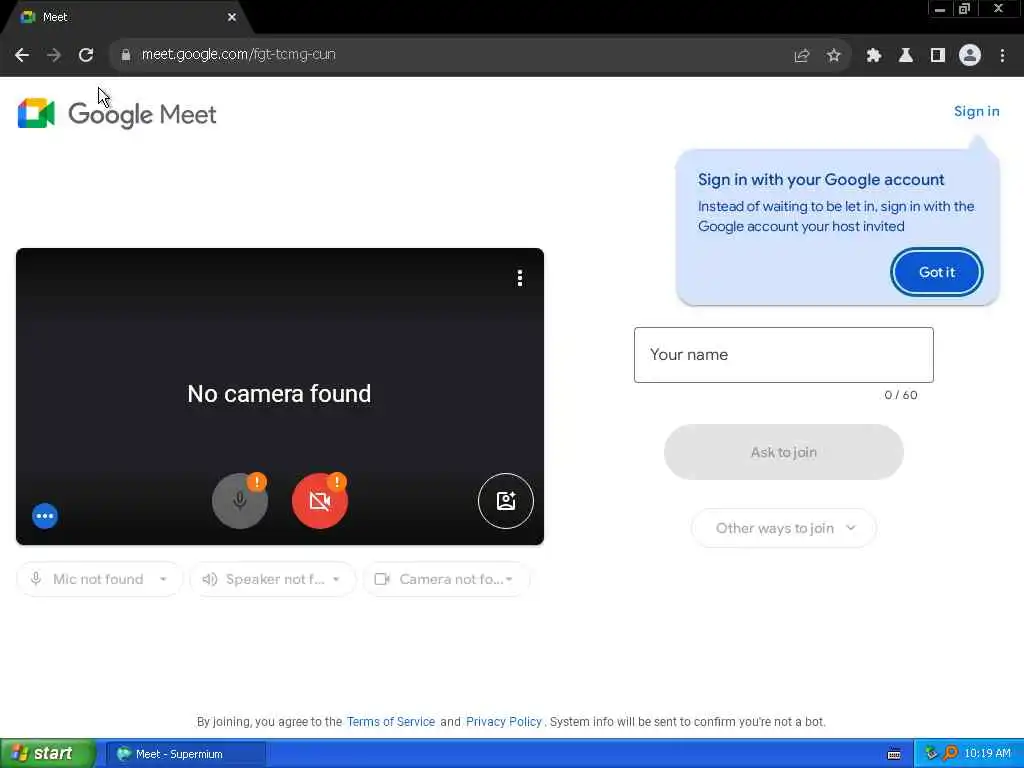Viewport: 1024px width, 768px height.
Task: Click the Sign in with your Google account heading
Action: [x=821, y=180]
